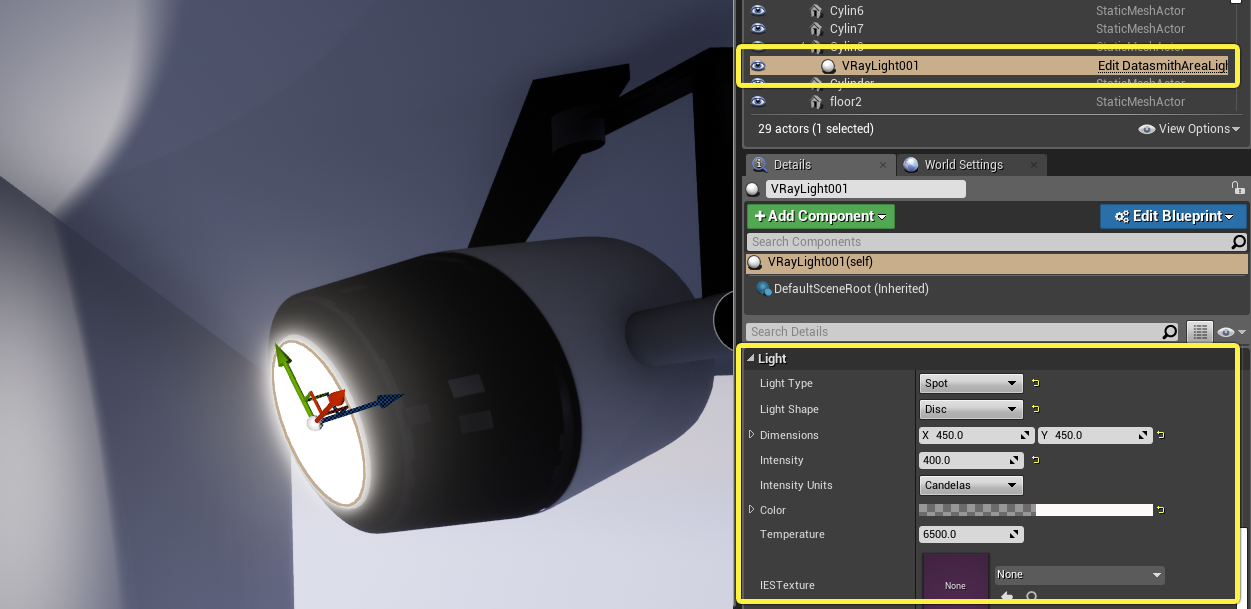Reset Intensity value to default arrow
Screen dimensions: 1251x609
pos(1035,460)
